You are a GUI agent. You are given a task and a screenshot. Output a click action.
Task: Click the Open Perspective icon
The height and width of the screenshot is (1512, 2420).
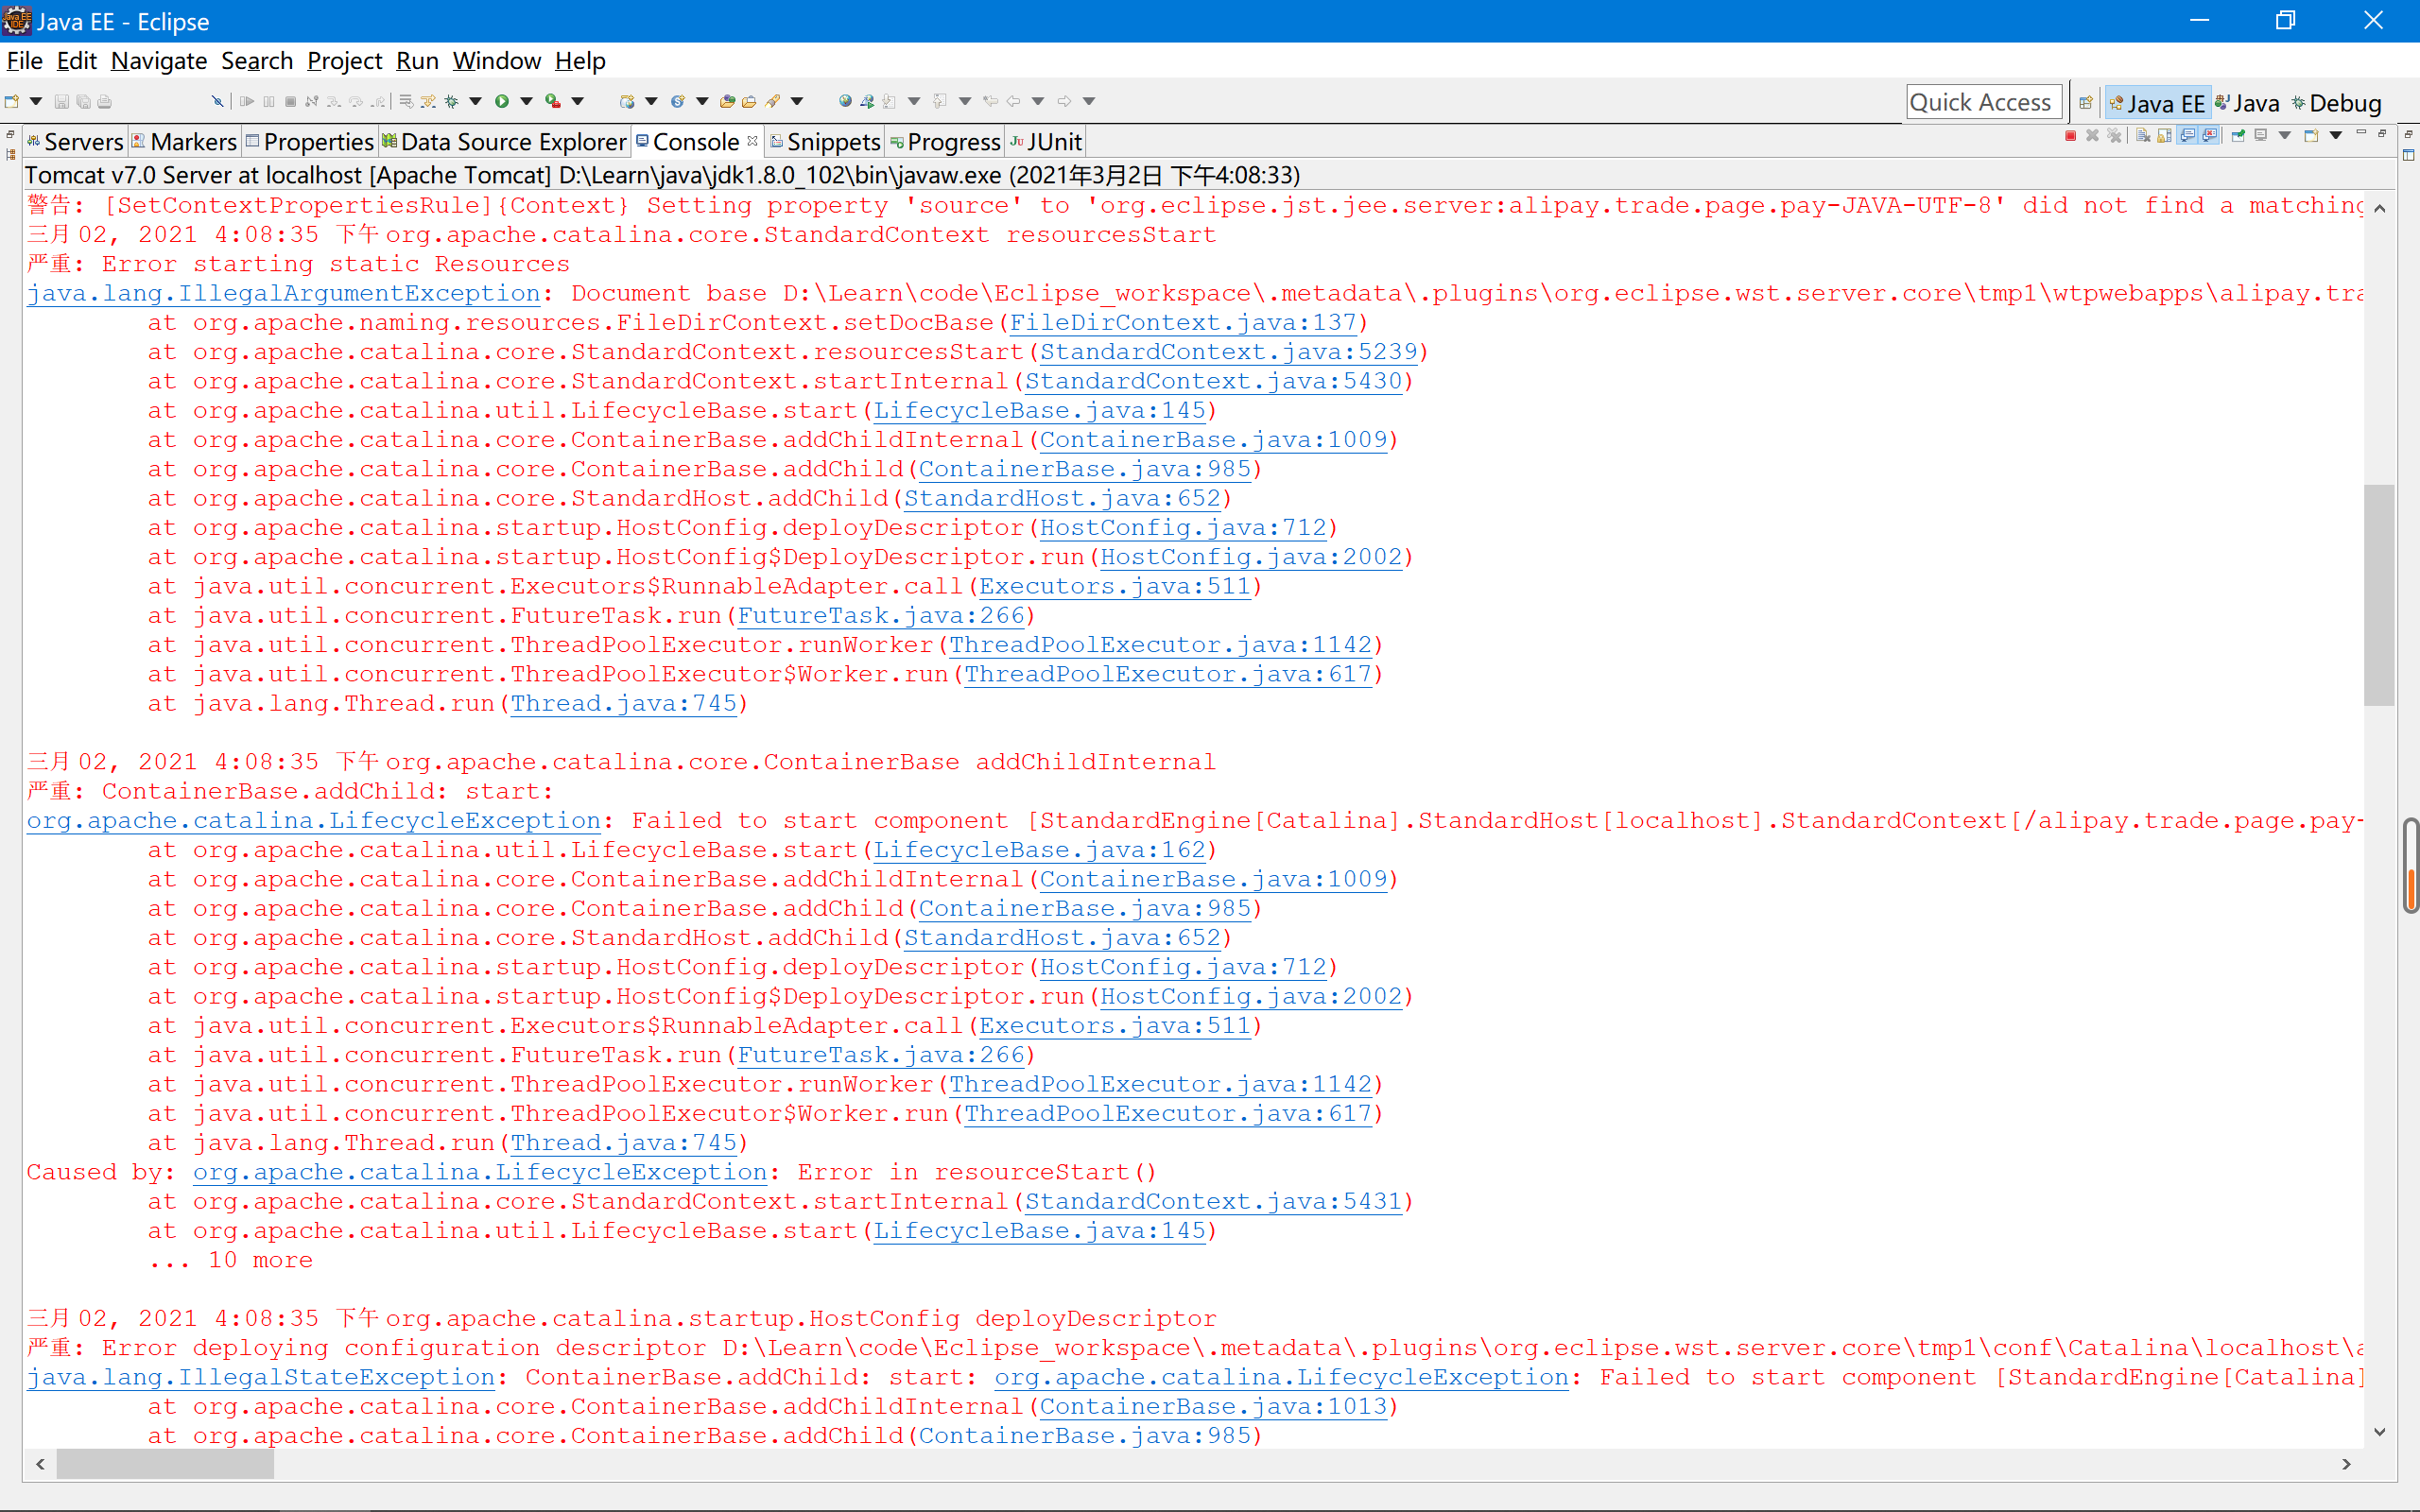[2085, 103]
